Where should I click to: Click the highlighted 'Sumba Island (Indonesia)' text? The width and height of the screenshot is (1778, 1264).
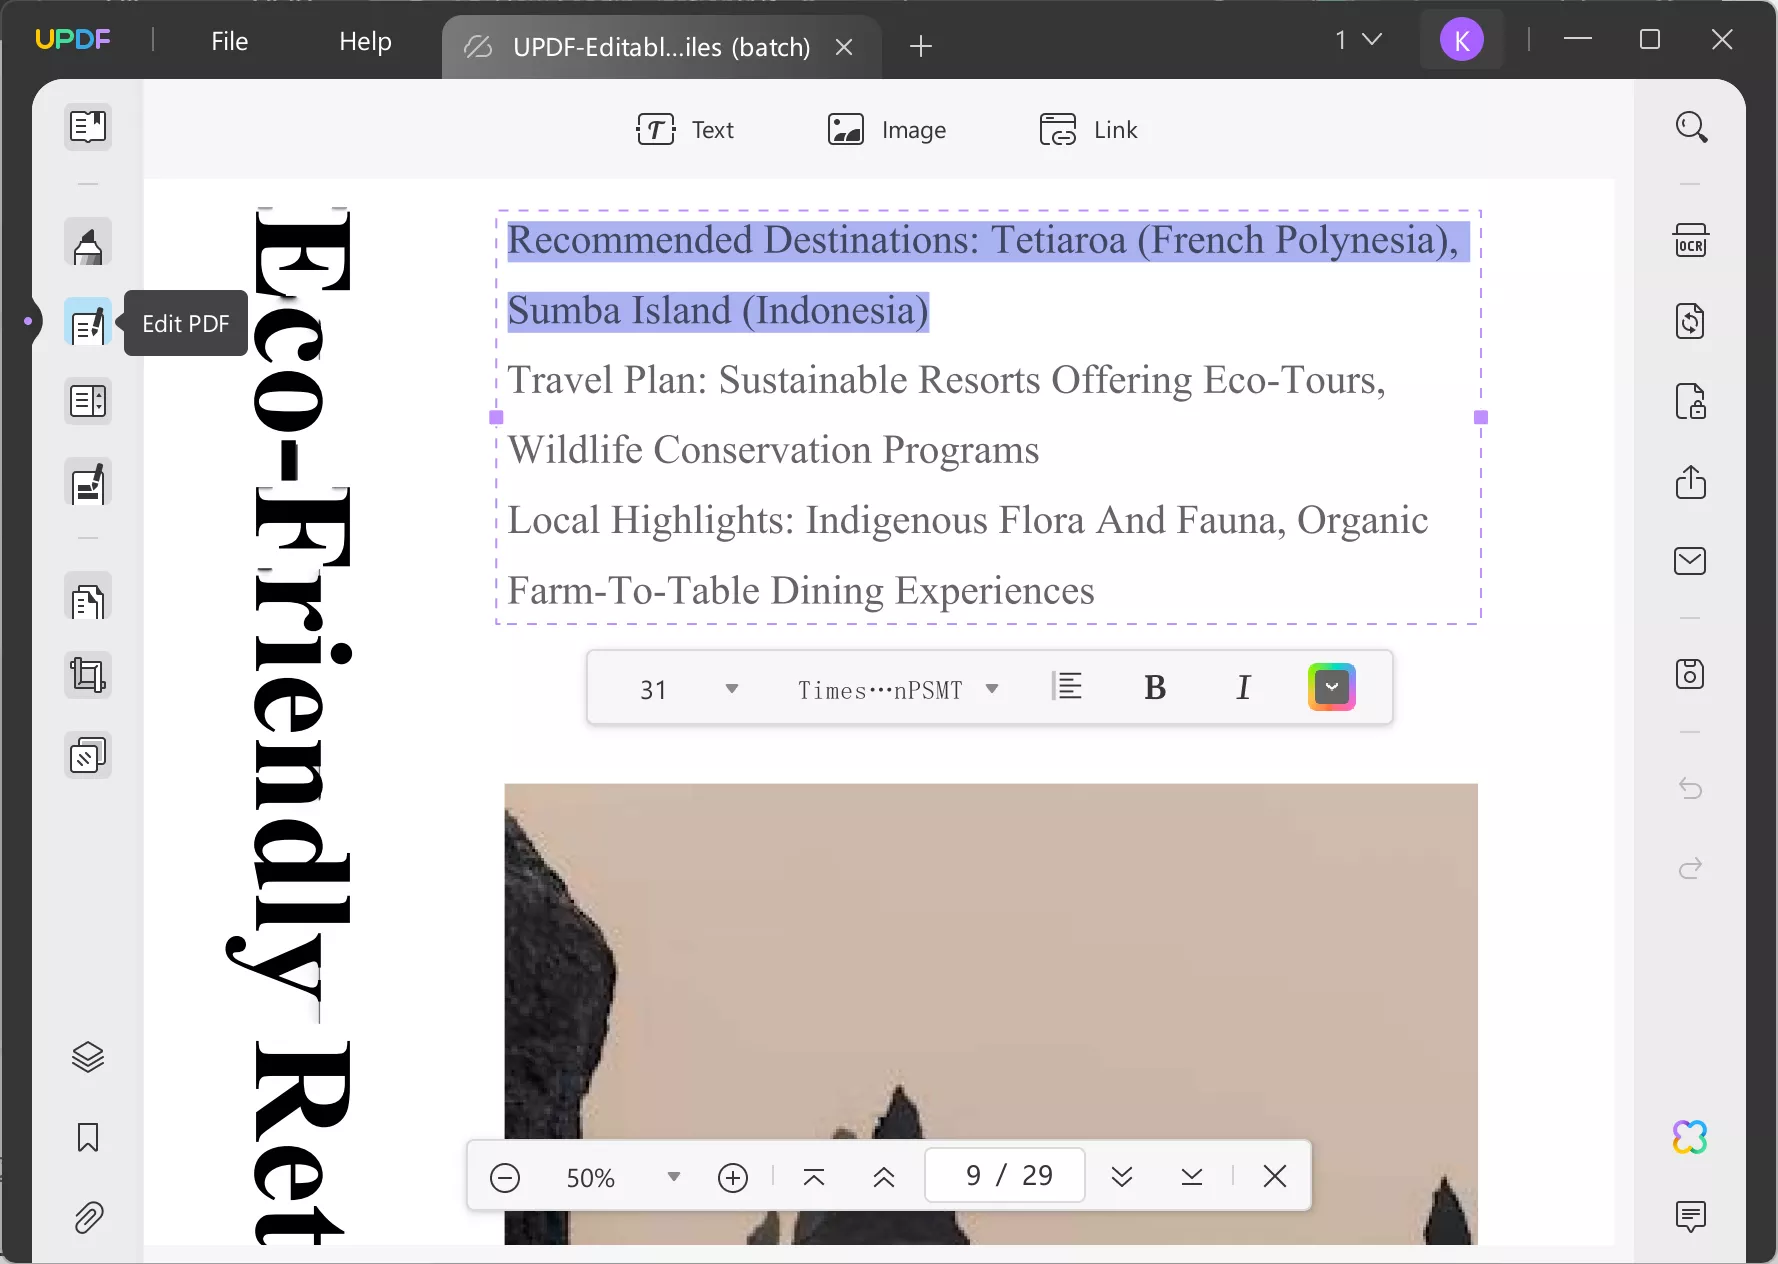click(718, 311)
